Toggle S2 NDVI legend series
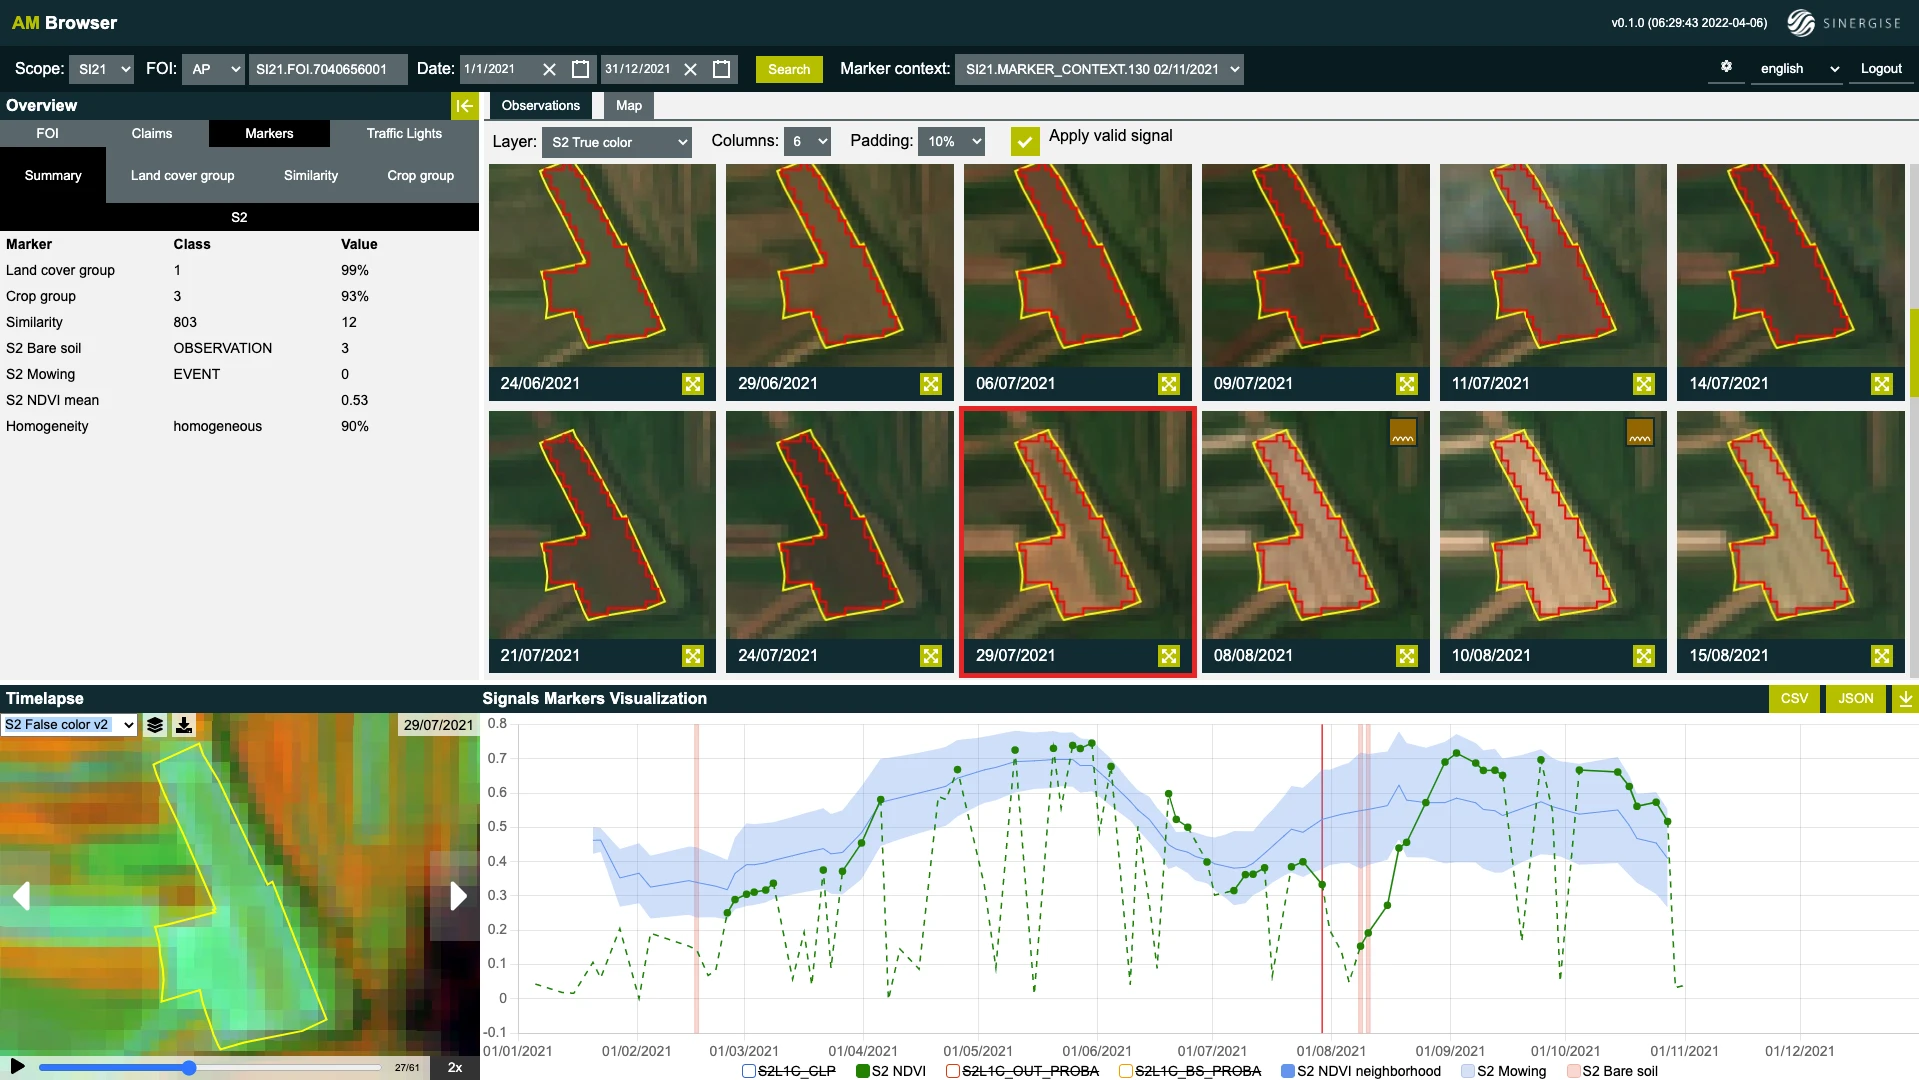The height and width of the screenshot is (1080, 1919). coord(863,1071)
